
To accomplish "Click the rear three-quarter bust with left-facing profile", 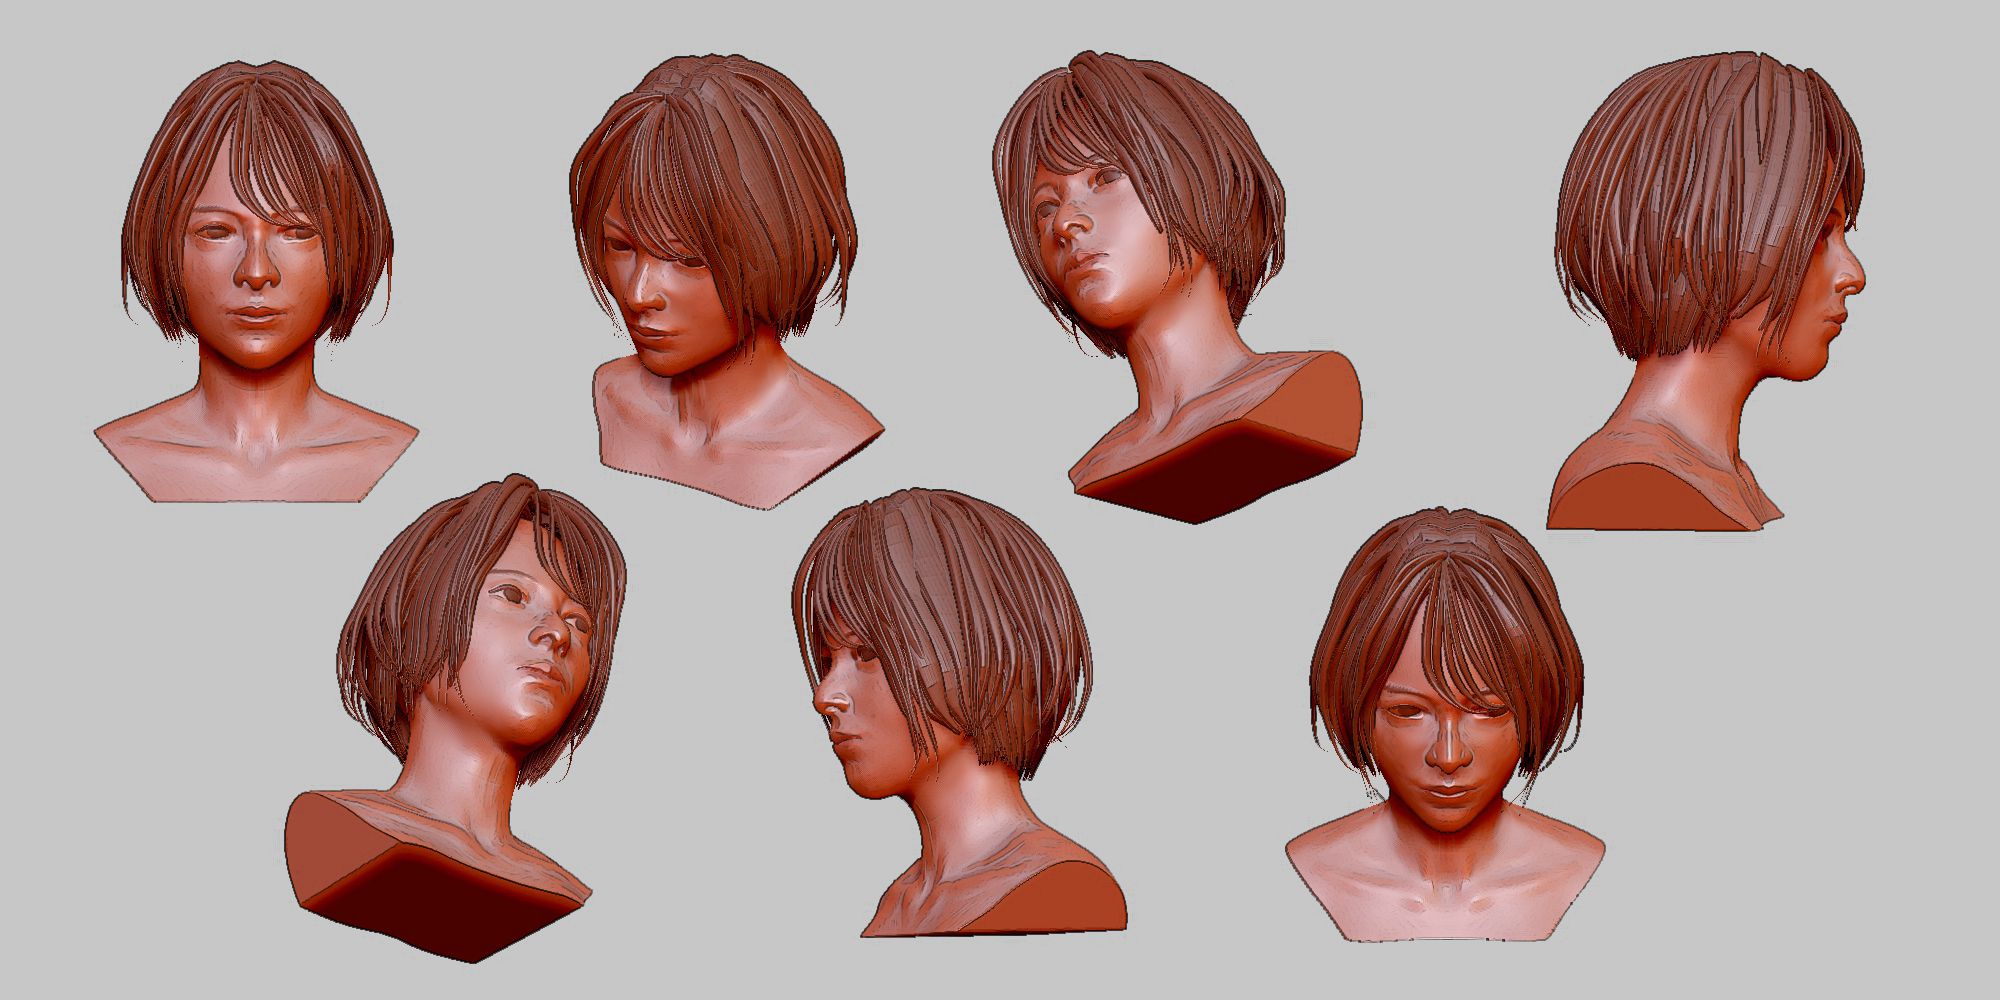I will pyautogui.click(x=960, y=713).
